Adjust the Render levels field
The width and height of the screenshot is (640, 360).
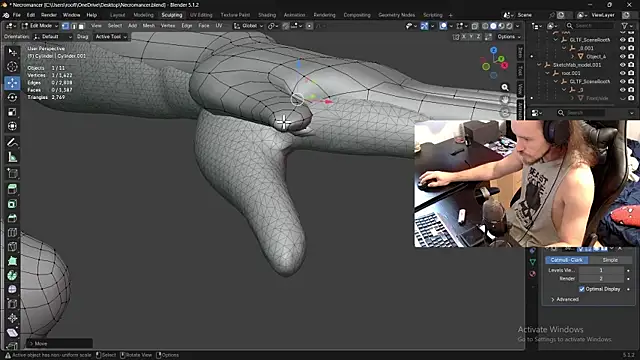tap(601, 278)
